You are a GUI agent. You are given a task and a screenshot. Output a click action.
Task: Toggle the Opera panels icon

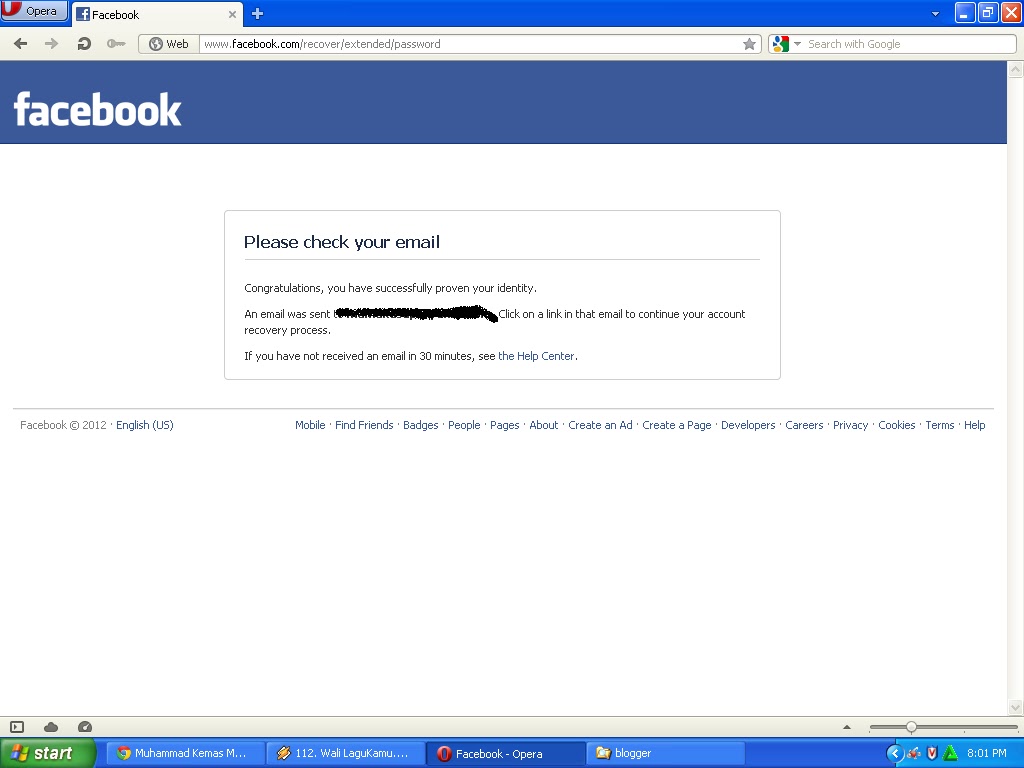click(18, 727)
